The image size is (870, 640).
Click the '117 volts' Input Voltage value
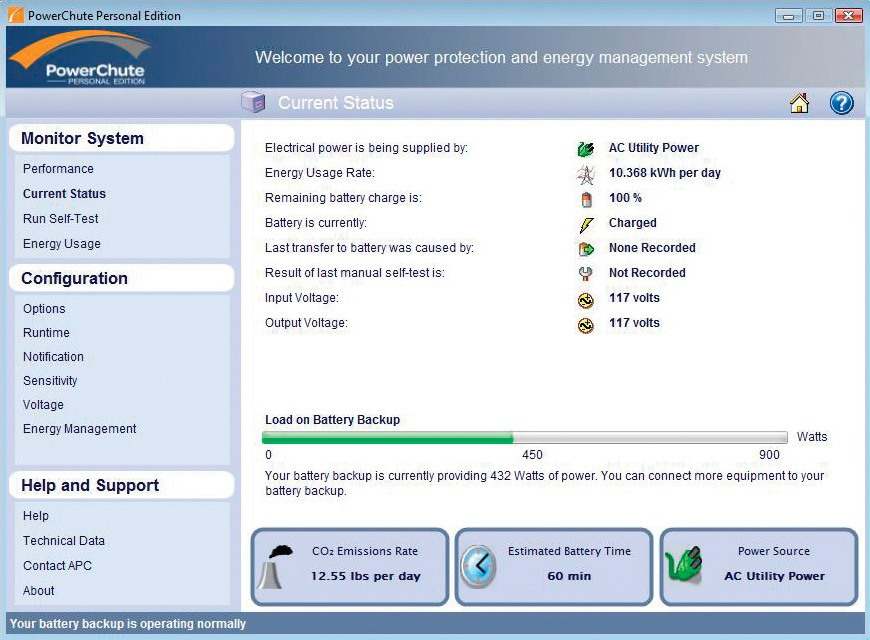click(x=634, y=298)
